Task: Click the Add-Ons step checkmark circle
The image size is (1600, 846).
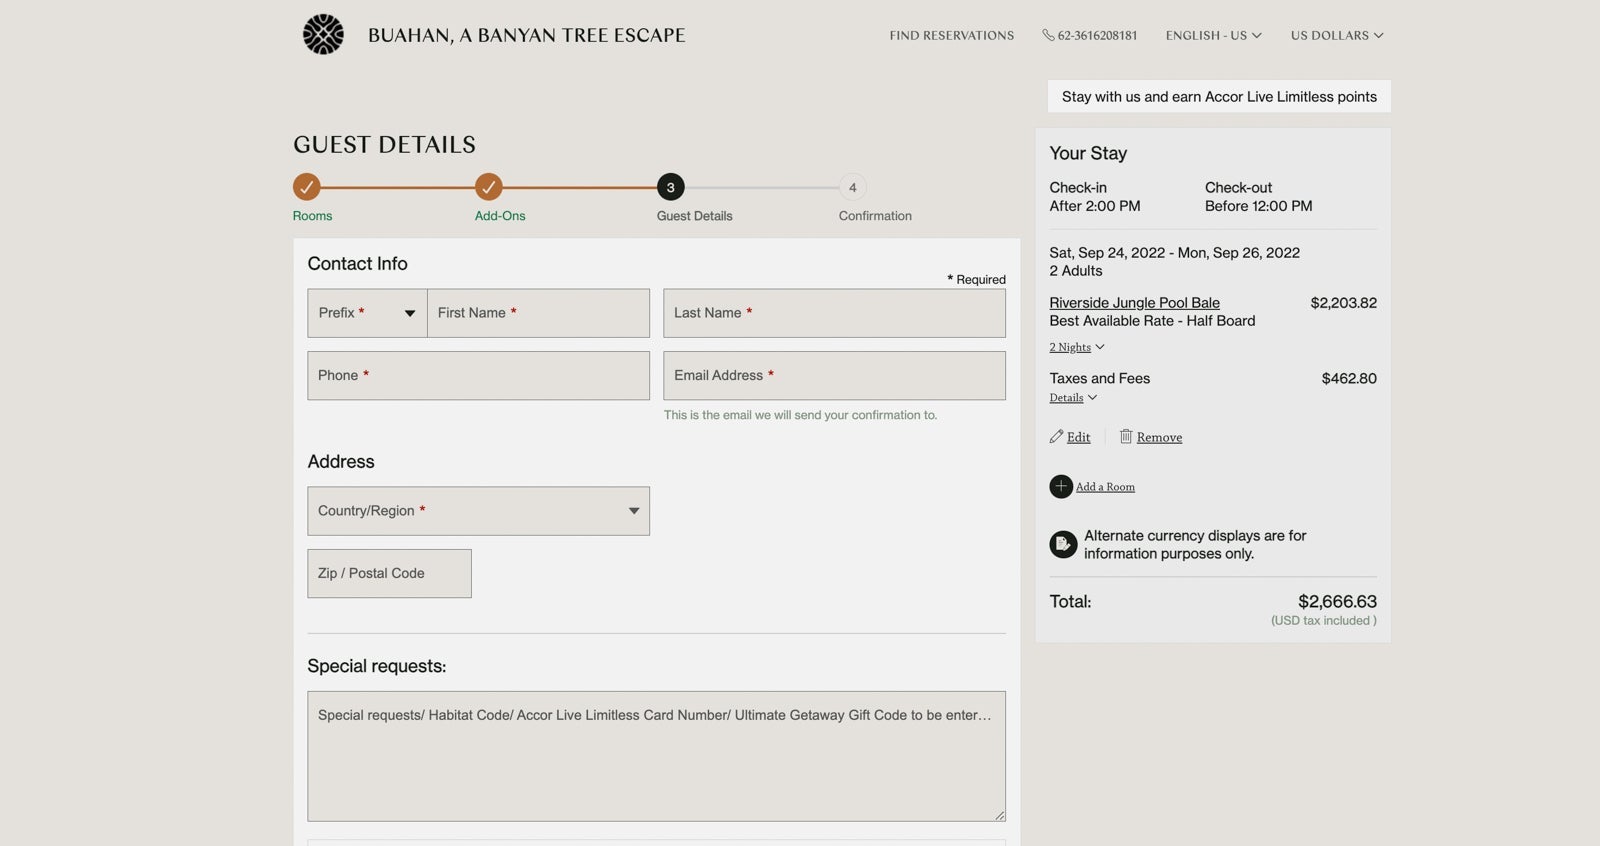Action: 489,187
